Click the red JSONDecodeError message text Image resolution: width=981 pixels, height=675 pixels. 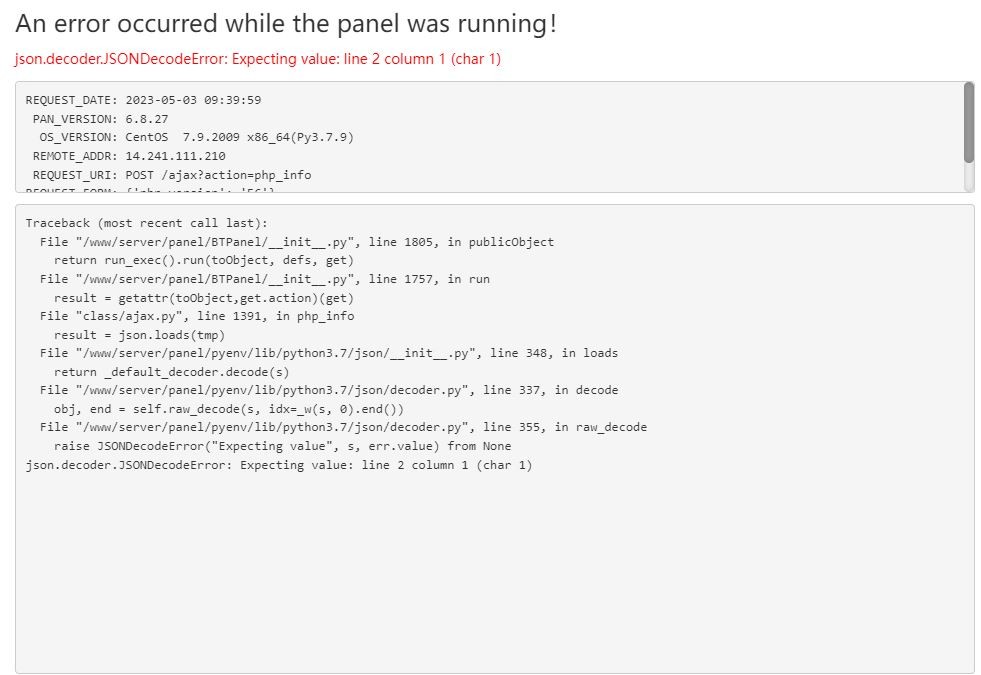tap(258, 59)
